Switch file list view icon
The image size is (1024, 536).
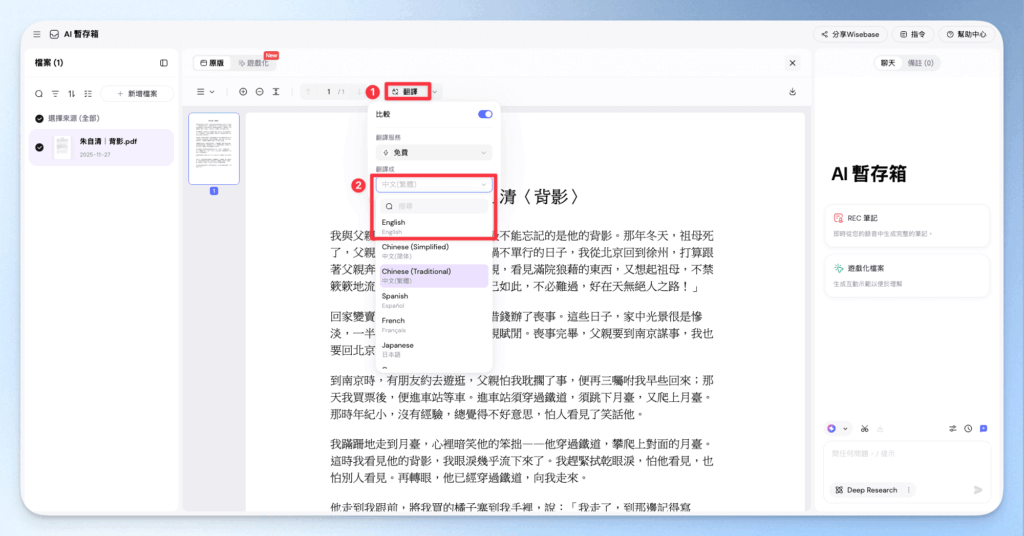88,94
